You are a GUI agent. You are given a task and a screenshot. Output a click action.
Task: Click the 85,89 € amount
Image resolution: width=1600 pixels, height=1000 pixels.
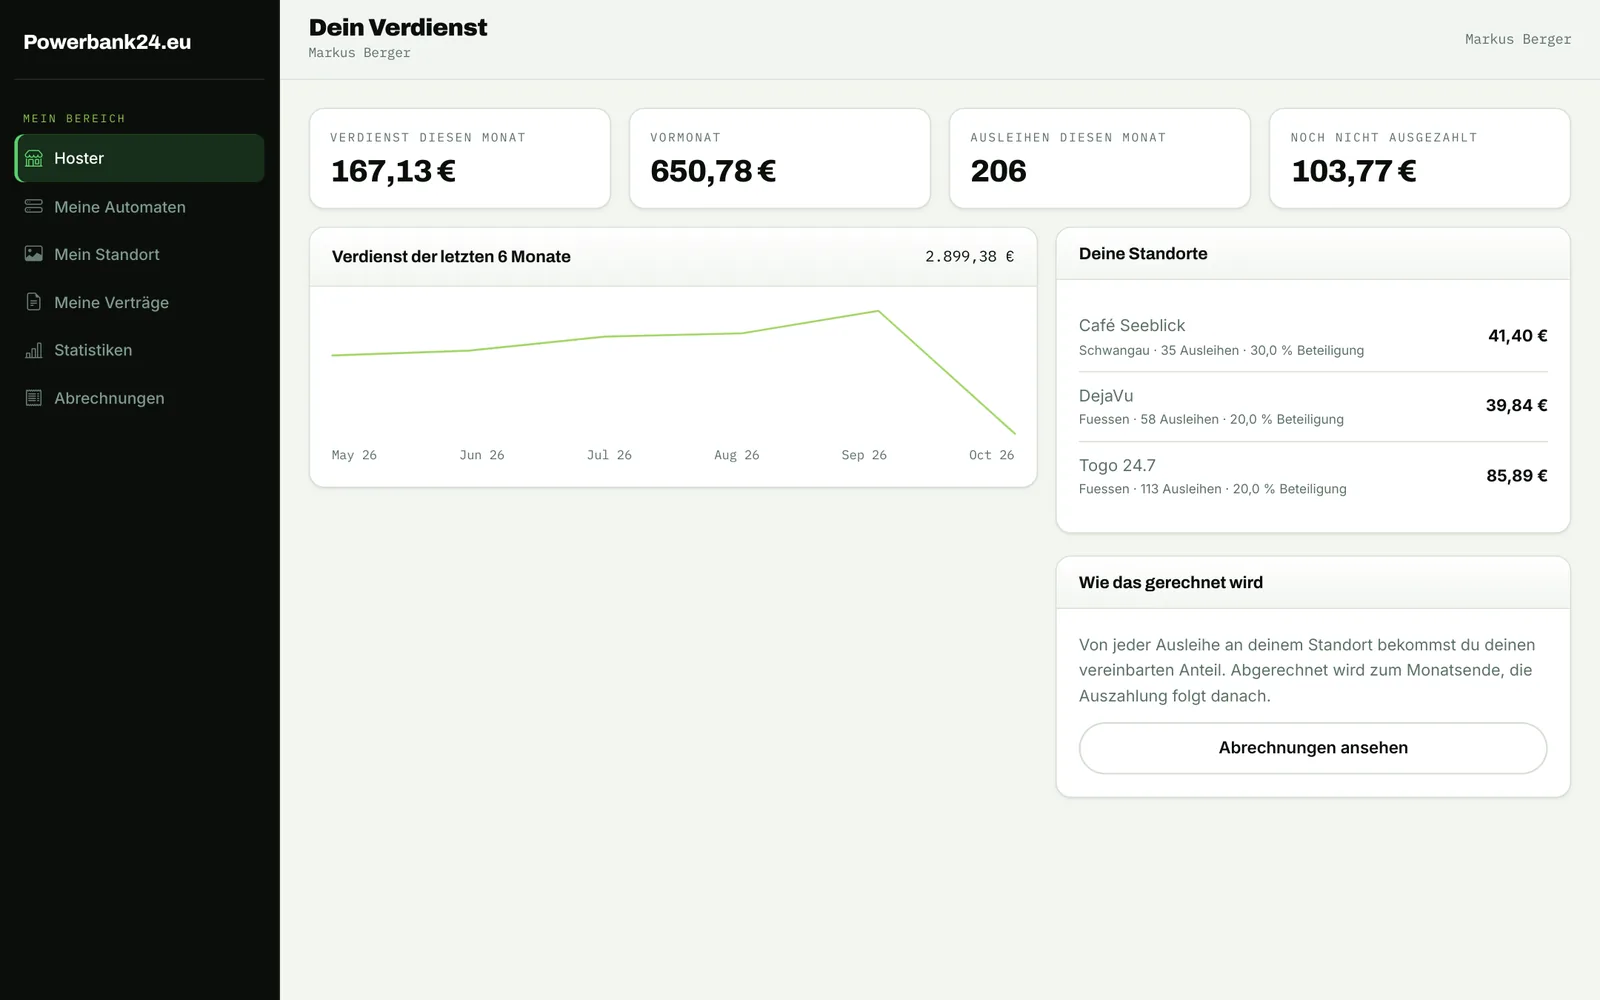pyautogui.click(x=1516, y=476)
